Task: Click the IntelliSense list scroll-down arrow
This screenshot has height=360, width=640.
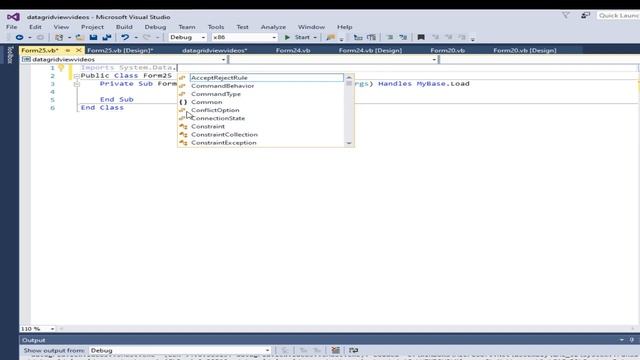Action: click(349, 143)
